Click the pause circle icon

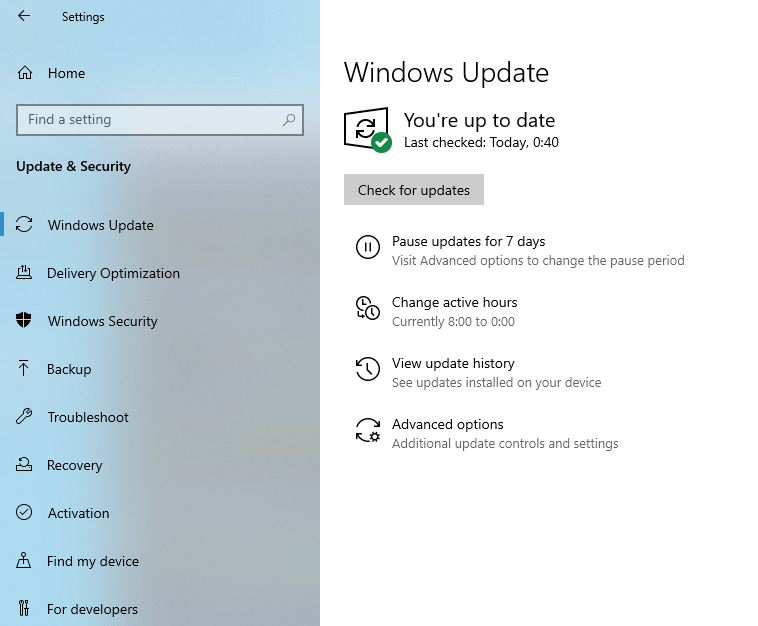coord(368,247)
